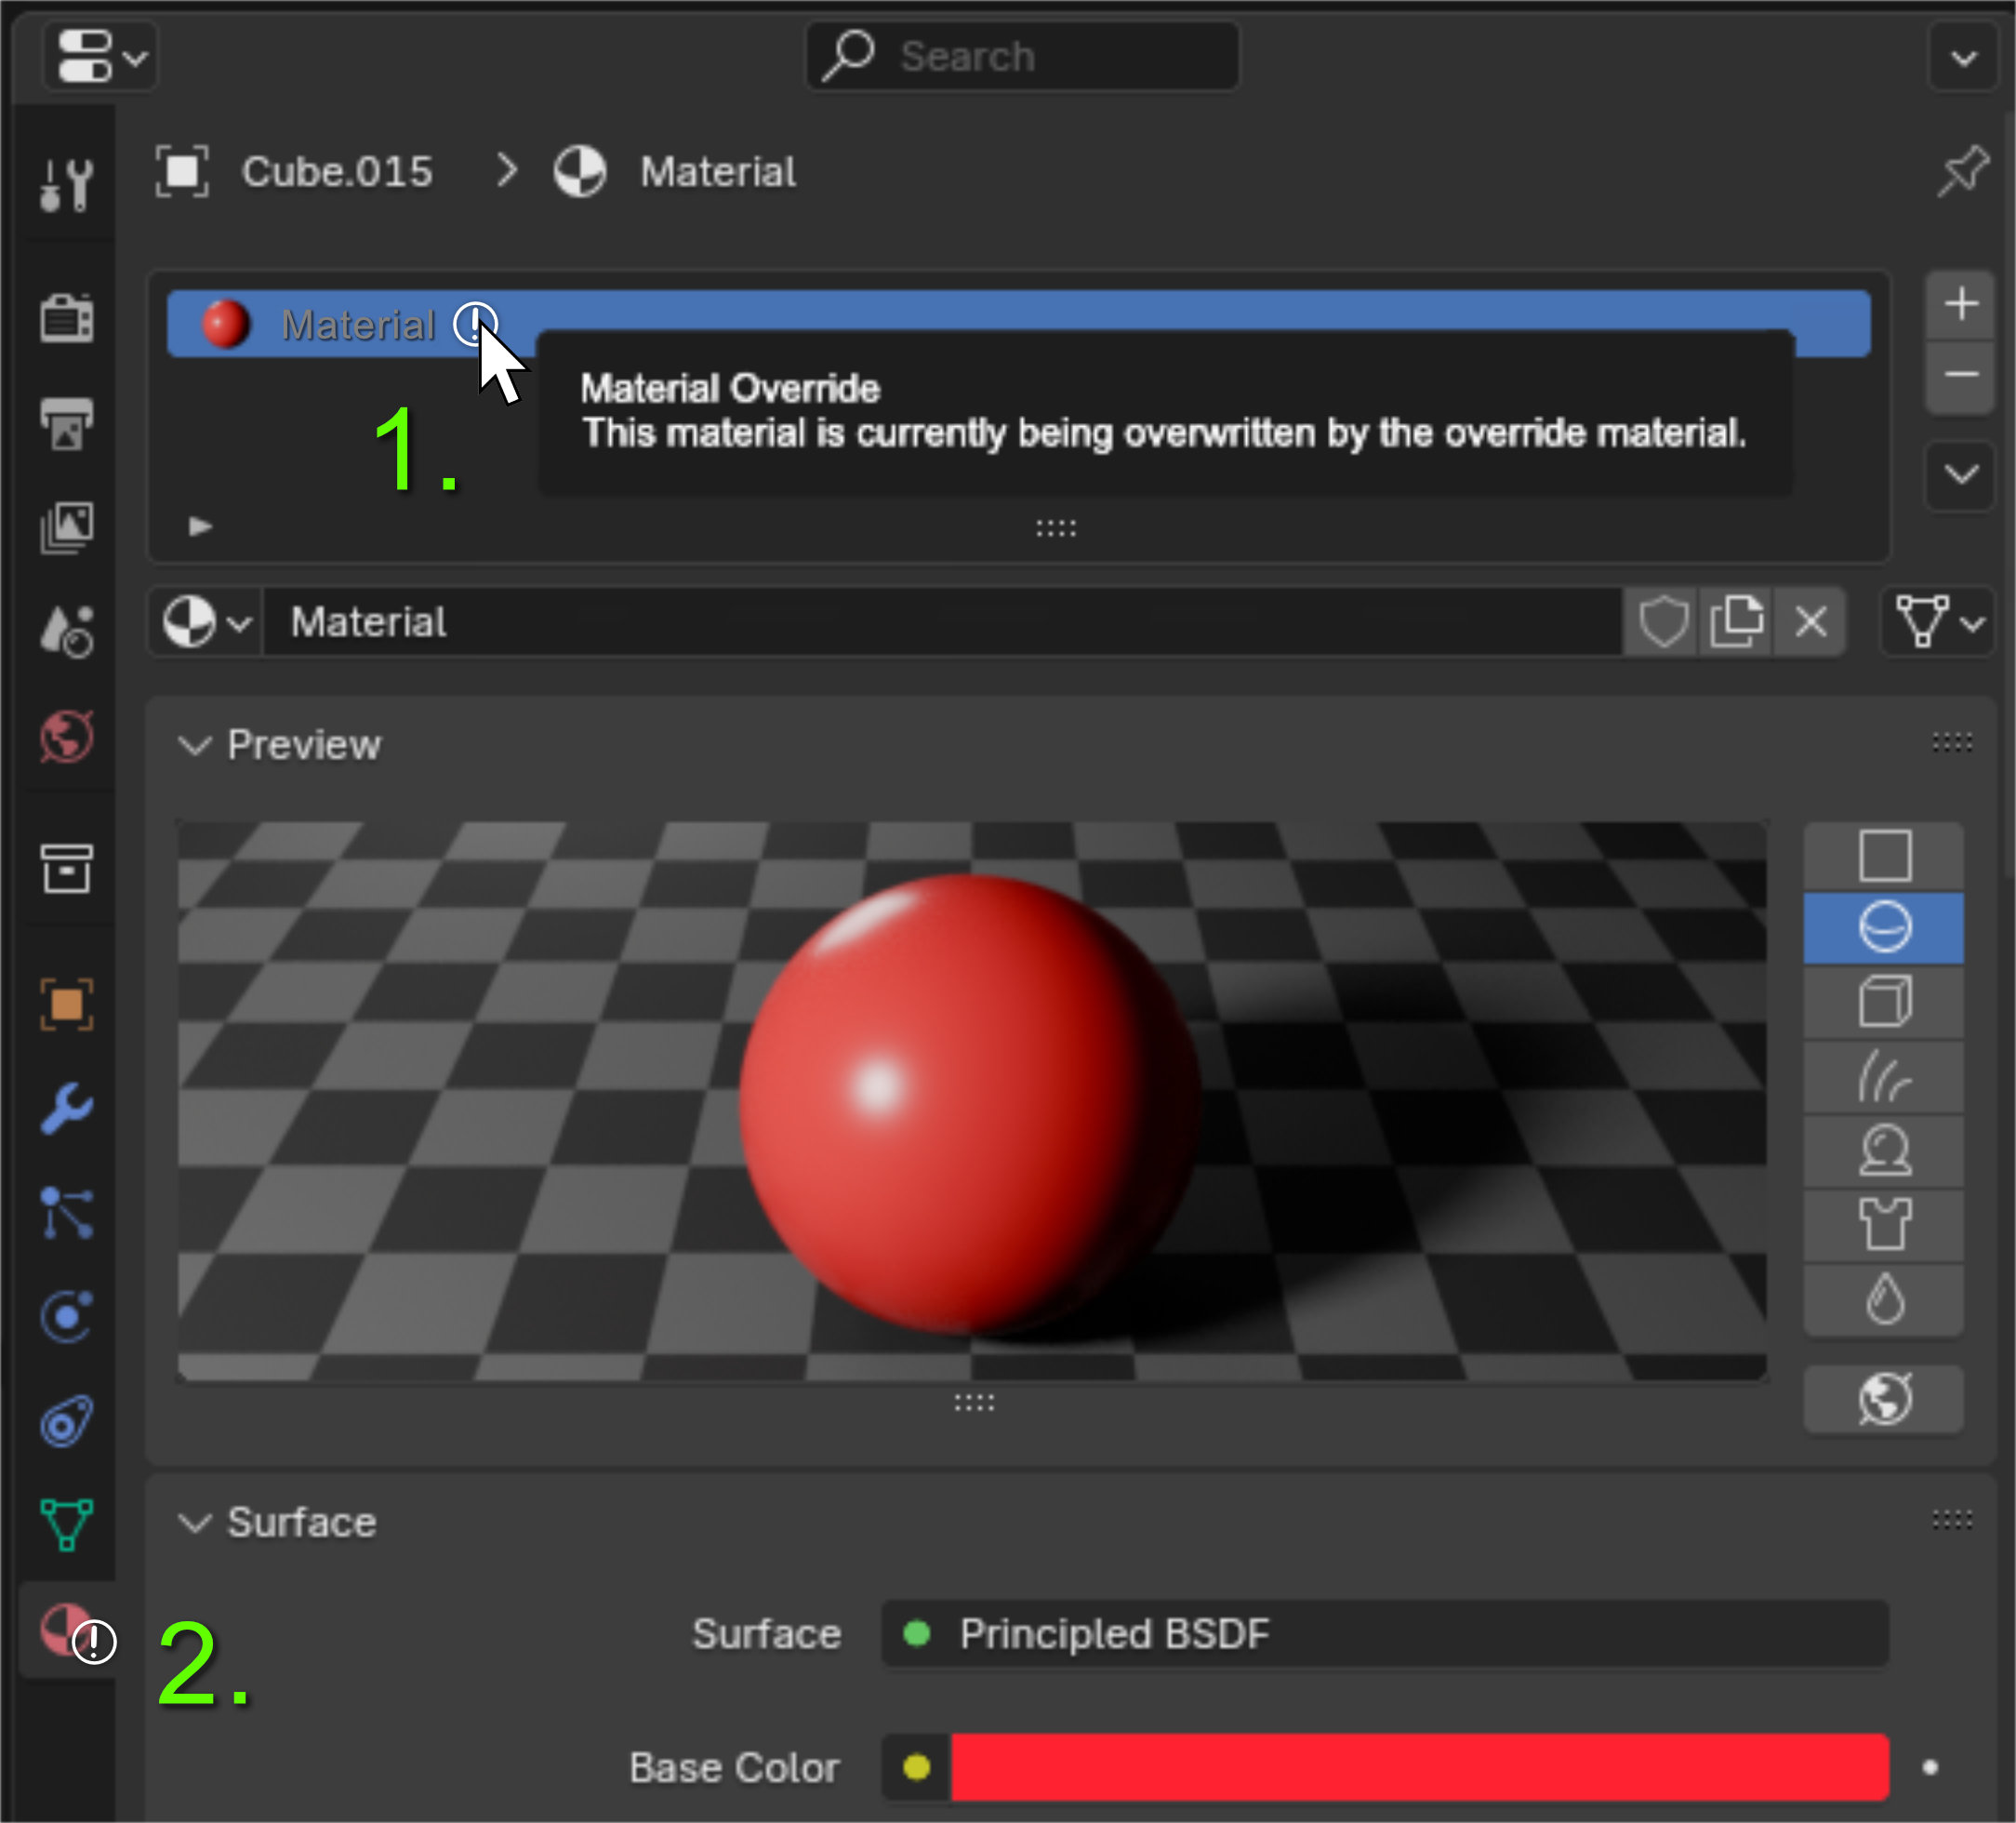
Task: Open the red Base Color swatch
Action: [1419, 1767]
